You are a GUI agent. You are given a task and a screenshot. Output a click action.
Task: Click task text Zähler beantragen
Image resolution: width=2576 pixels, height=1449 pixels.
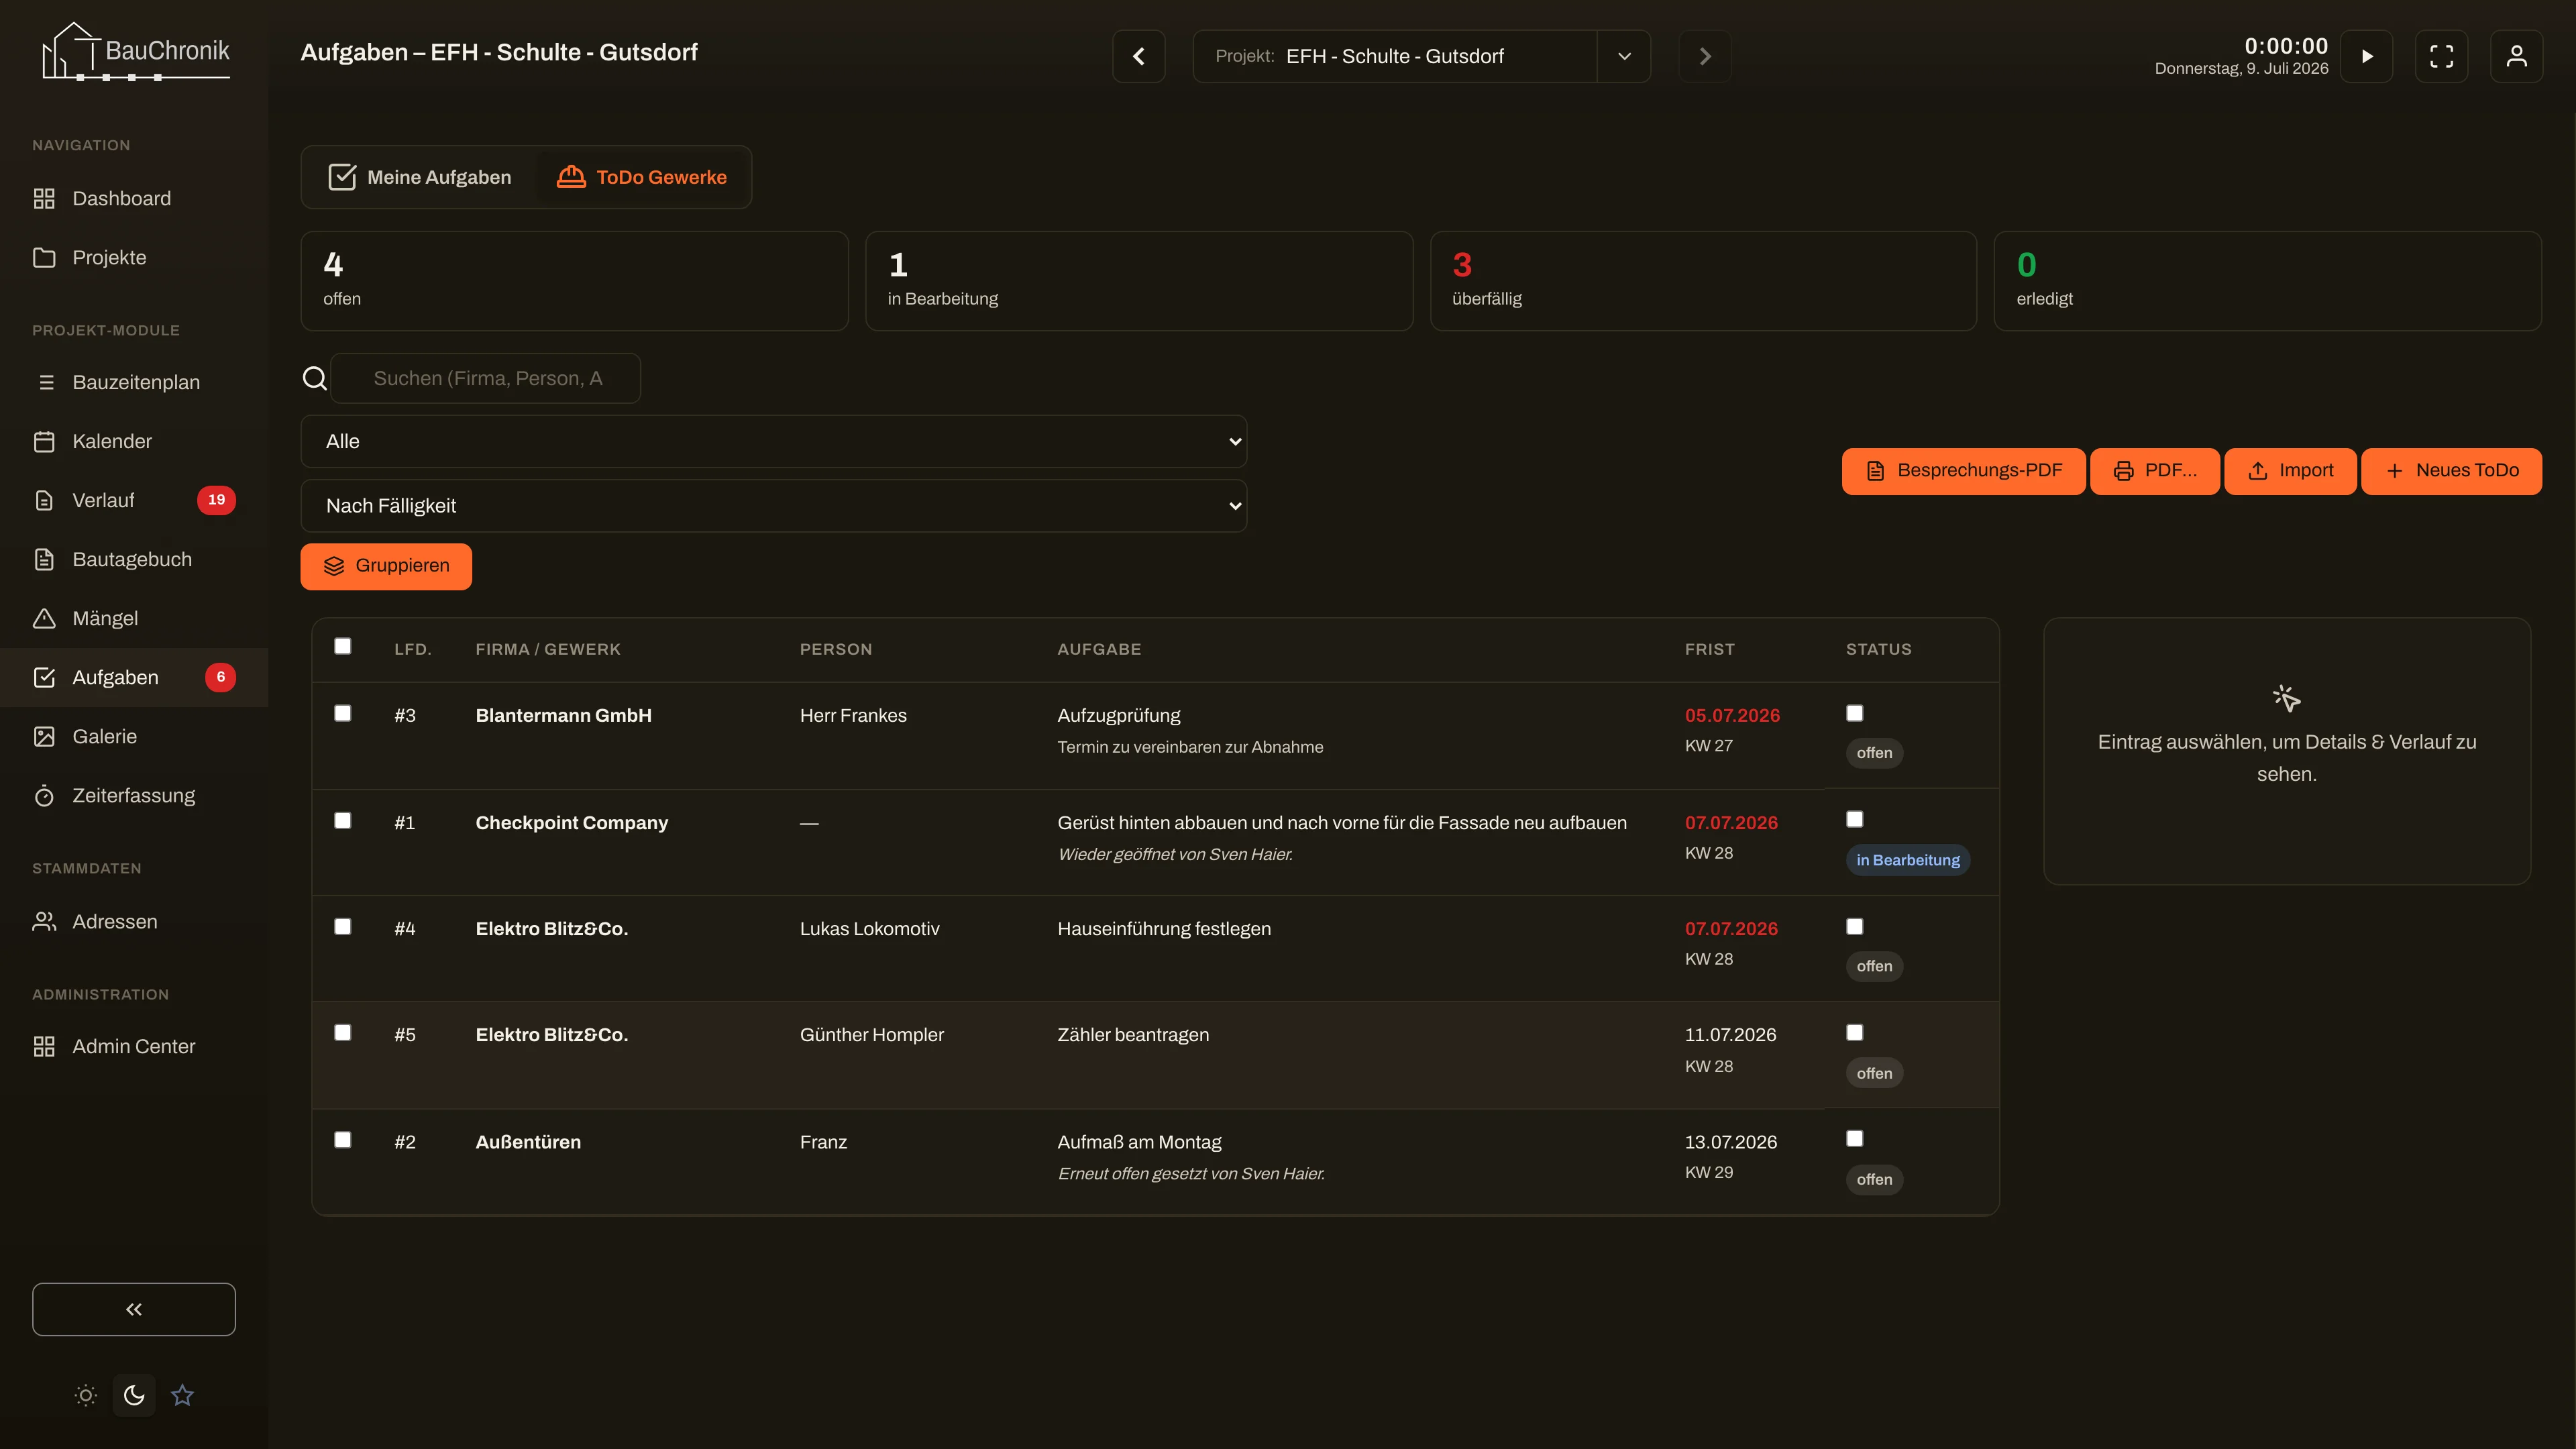1133,1034
